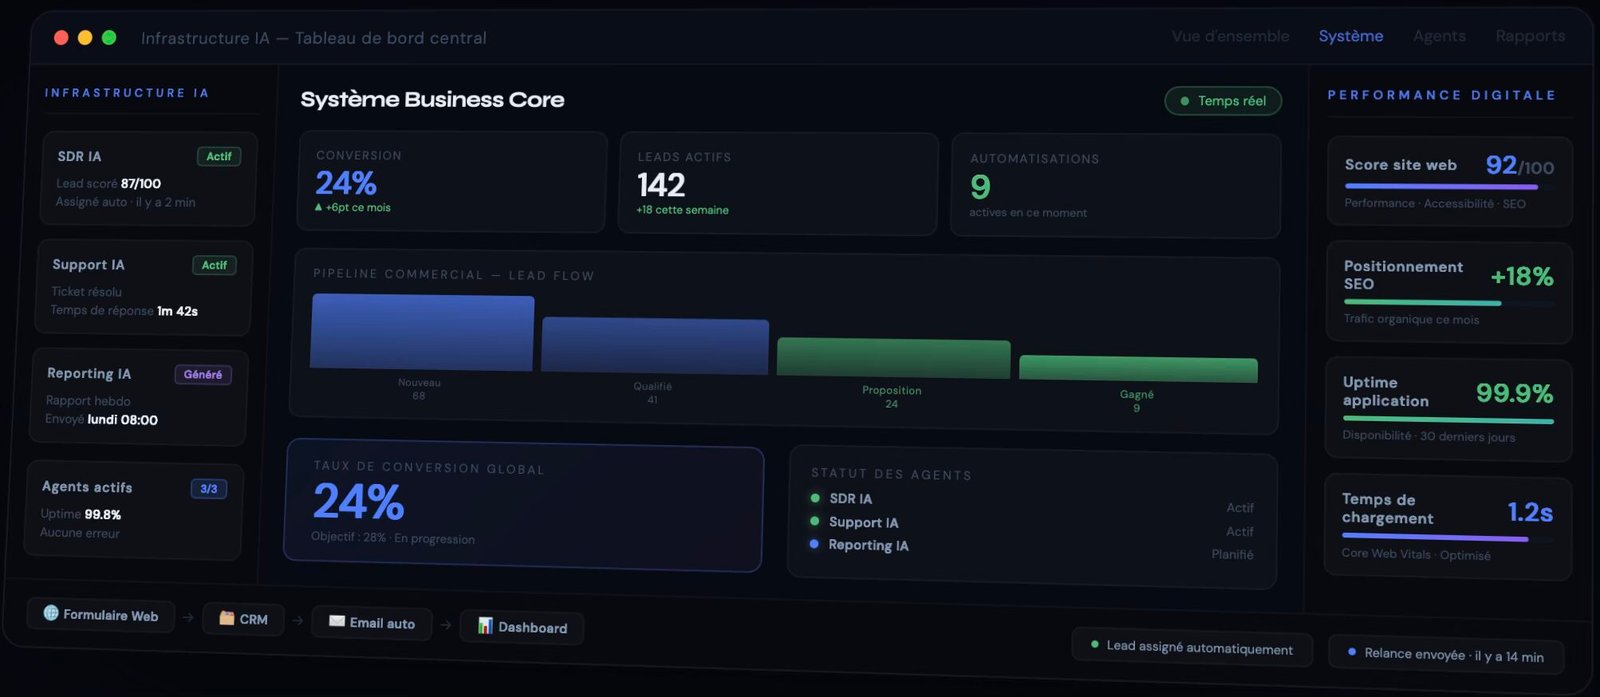
Task: Toggle the Temps réel live indicator
Action: [1222, 101]
